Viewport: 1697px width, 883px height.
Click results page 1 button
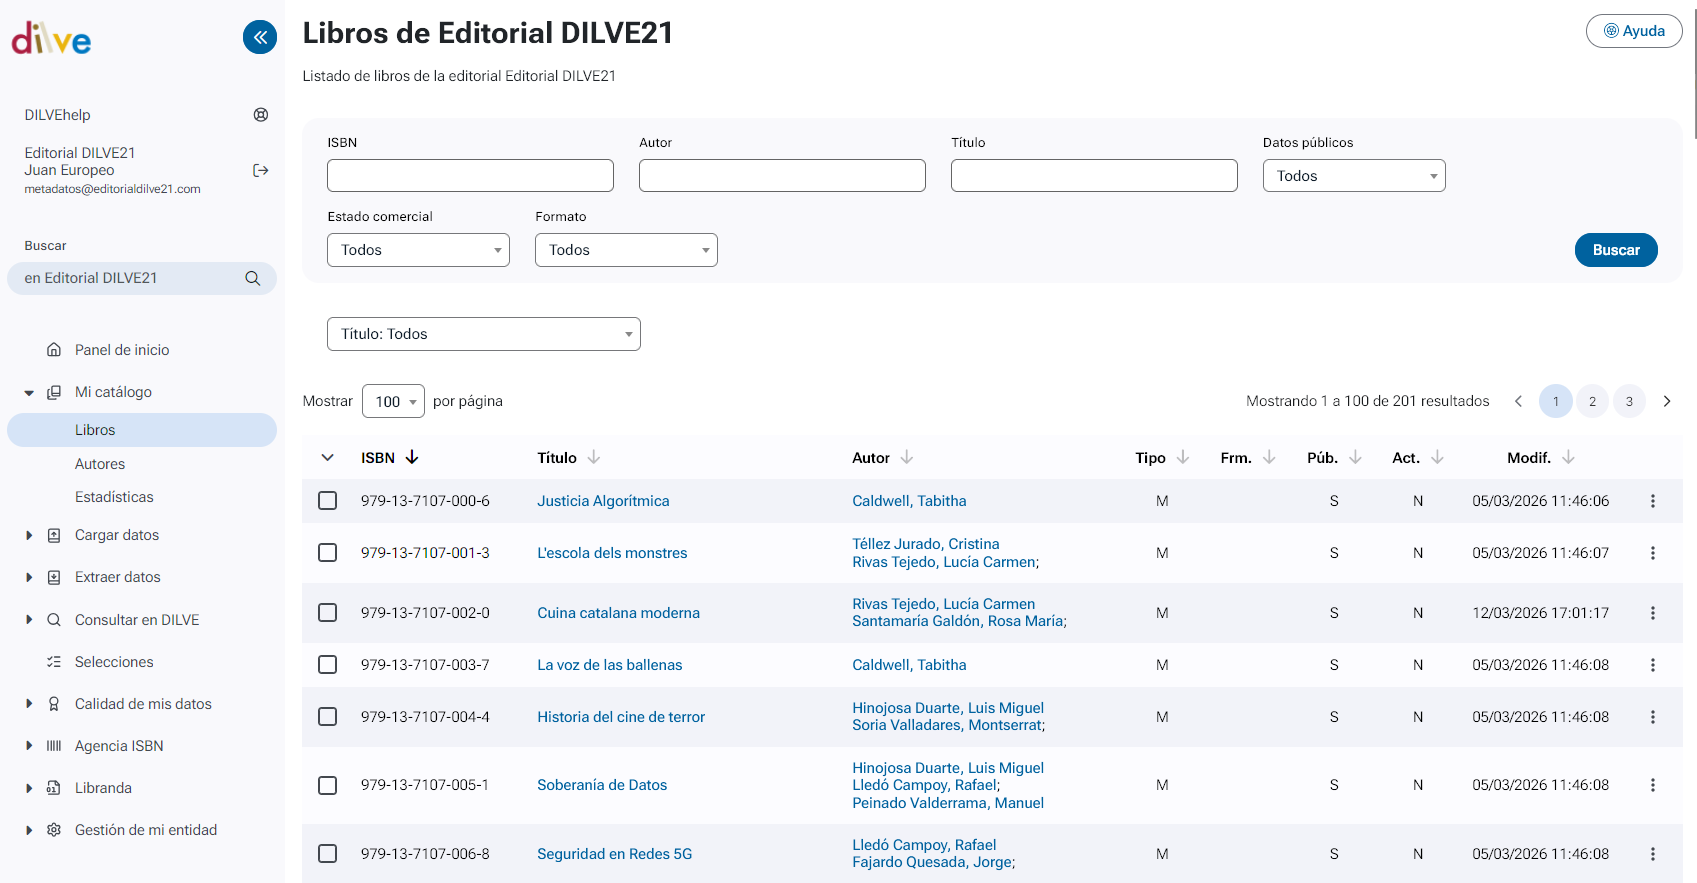(x=1556, y=401)
